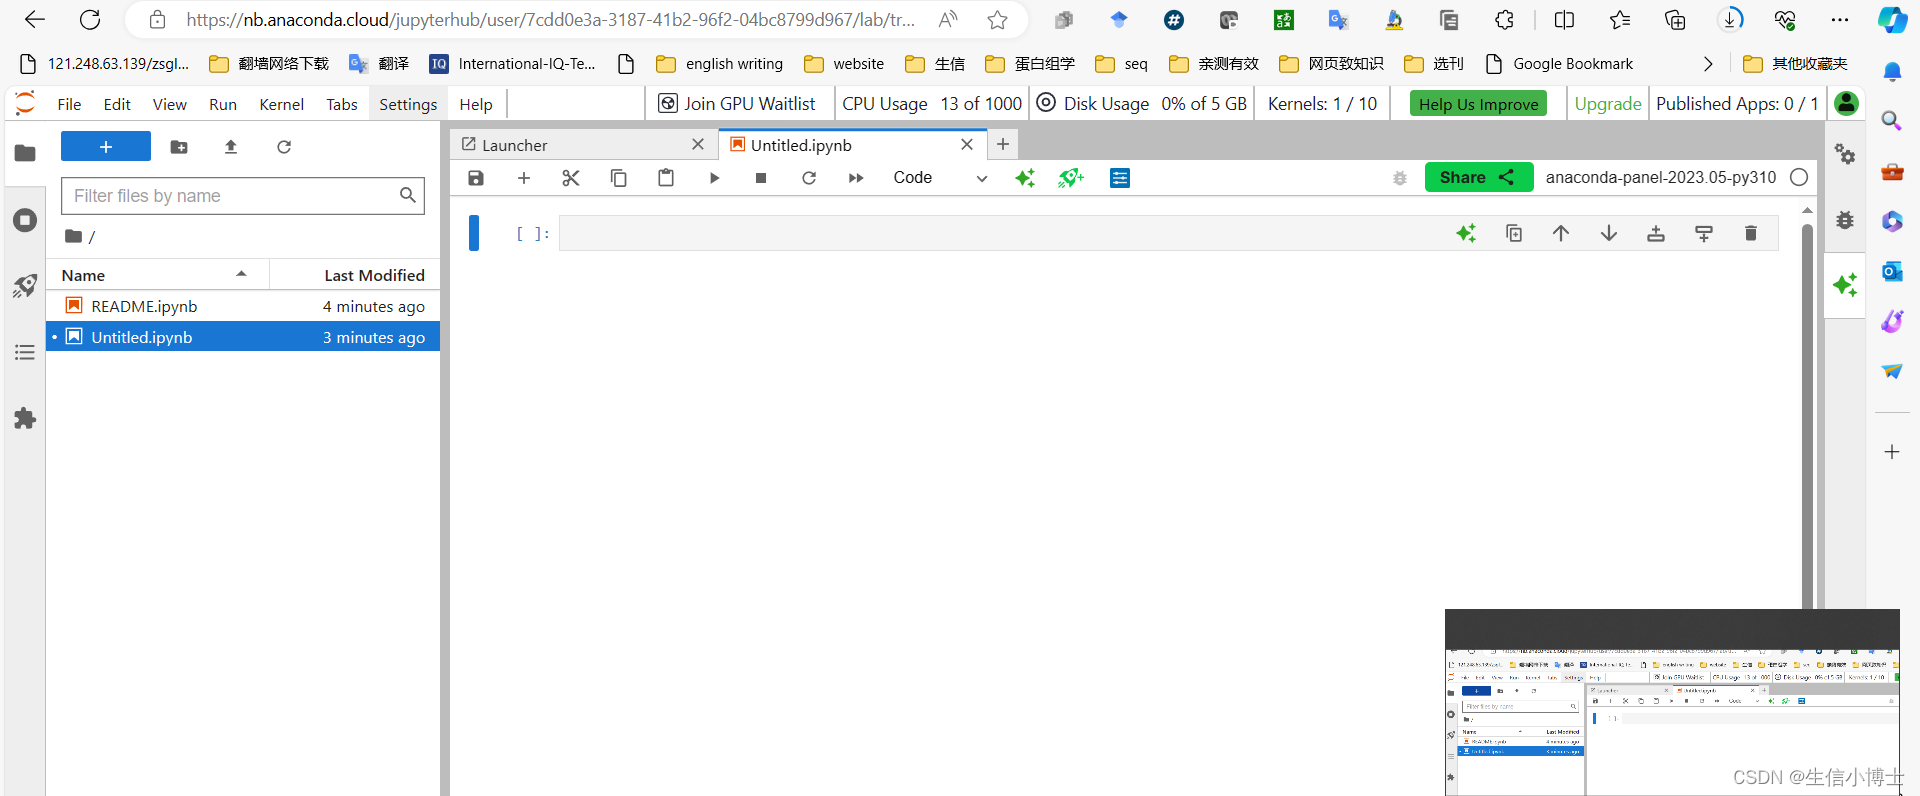Open the File menu
This screenshot has height=796, width=1920.
[69, 104]
